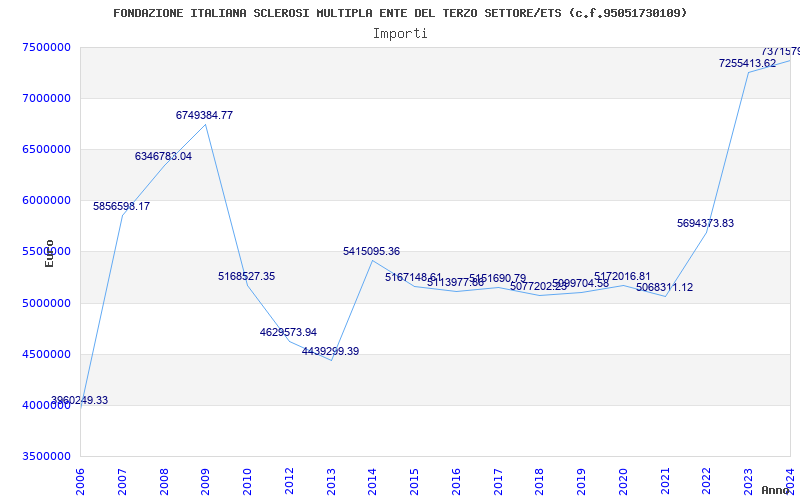Viewport: 800px width, 500px height.
Task: Click the year 2014 on x-axis
Action: pyautogui.click(x=372, y=482)
